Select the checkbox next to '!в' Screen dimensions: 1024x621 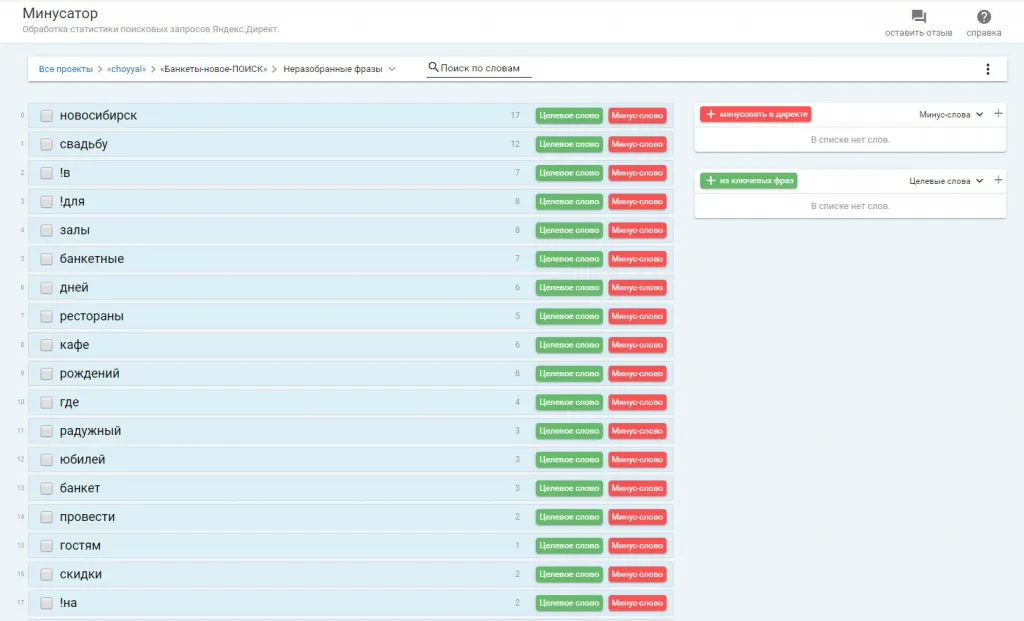coord(46,173)
